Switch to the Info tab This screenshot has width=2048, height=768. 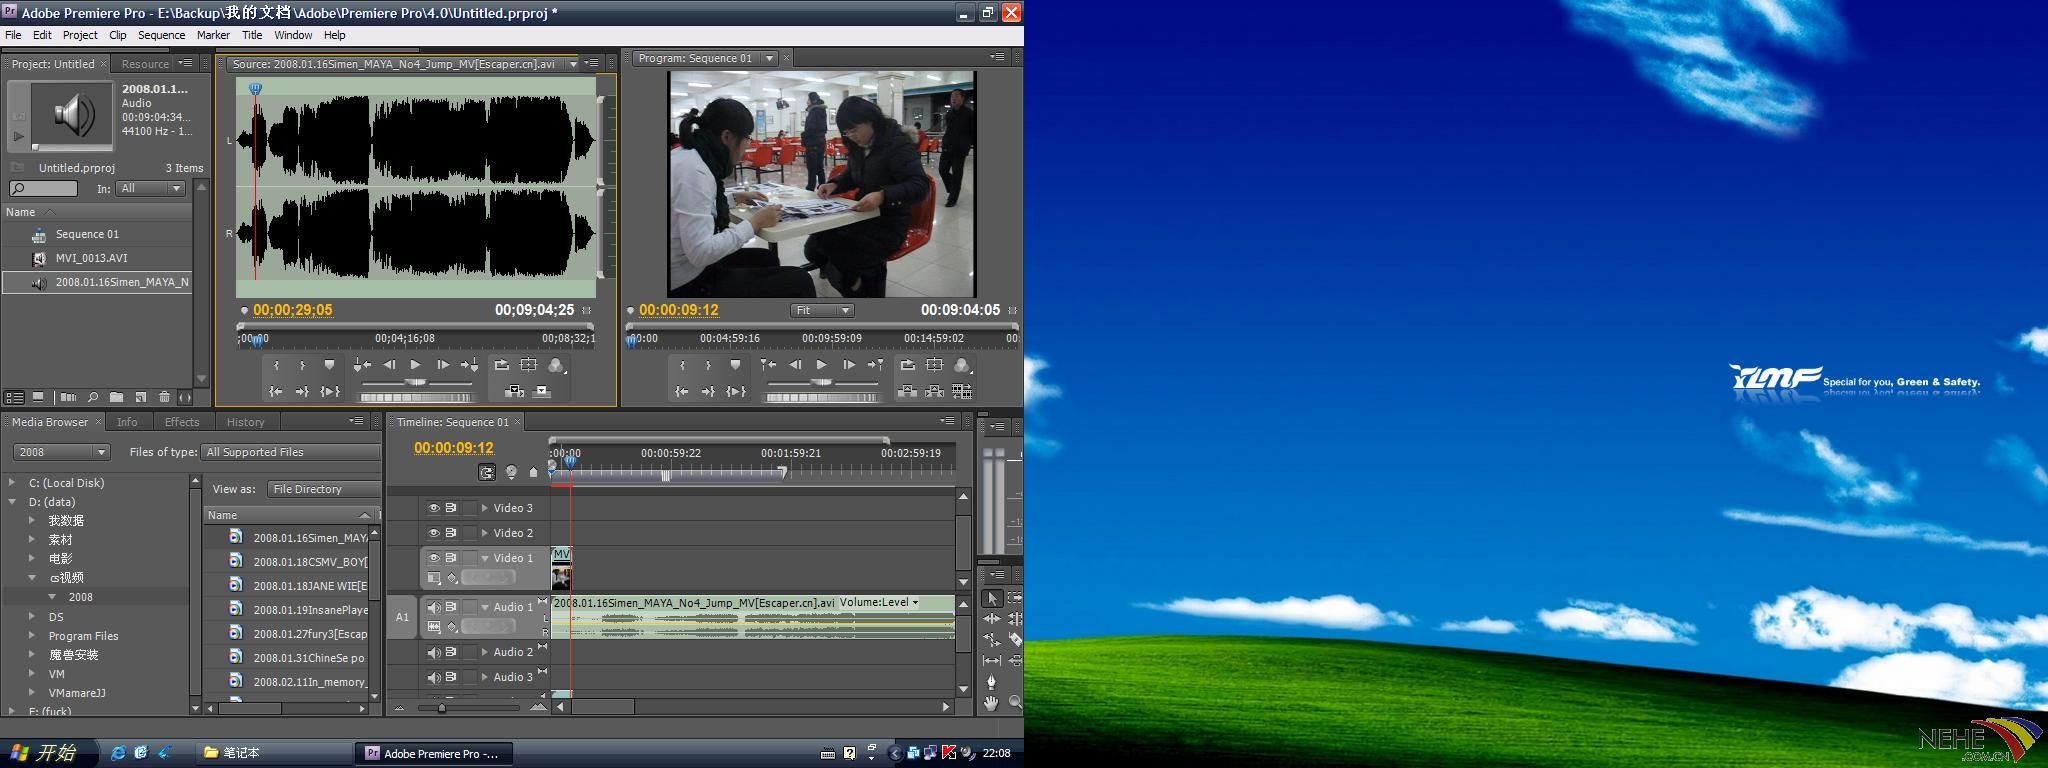[127, 422]
